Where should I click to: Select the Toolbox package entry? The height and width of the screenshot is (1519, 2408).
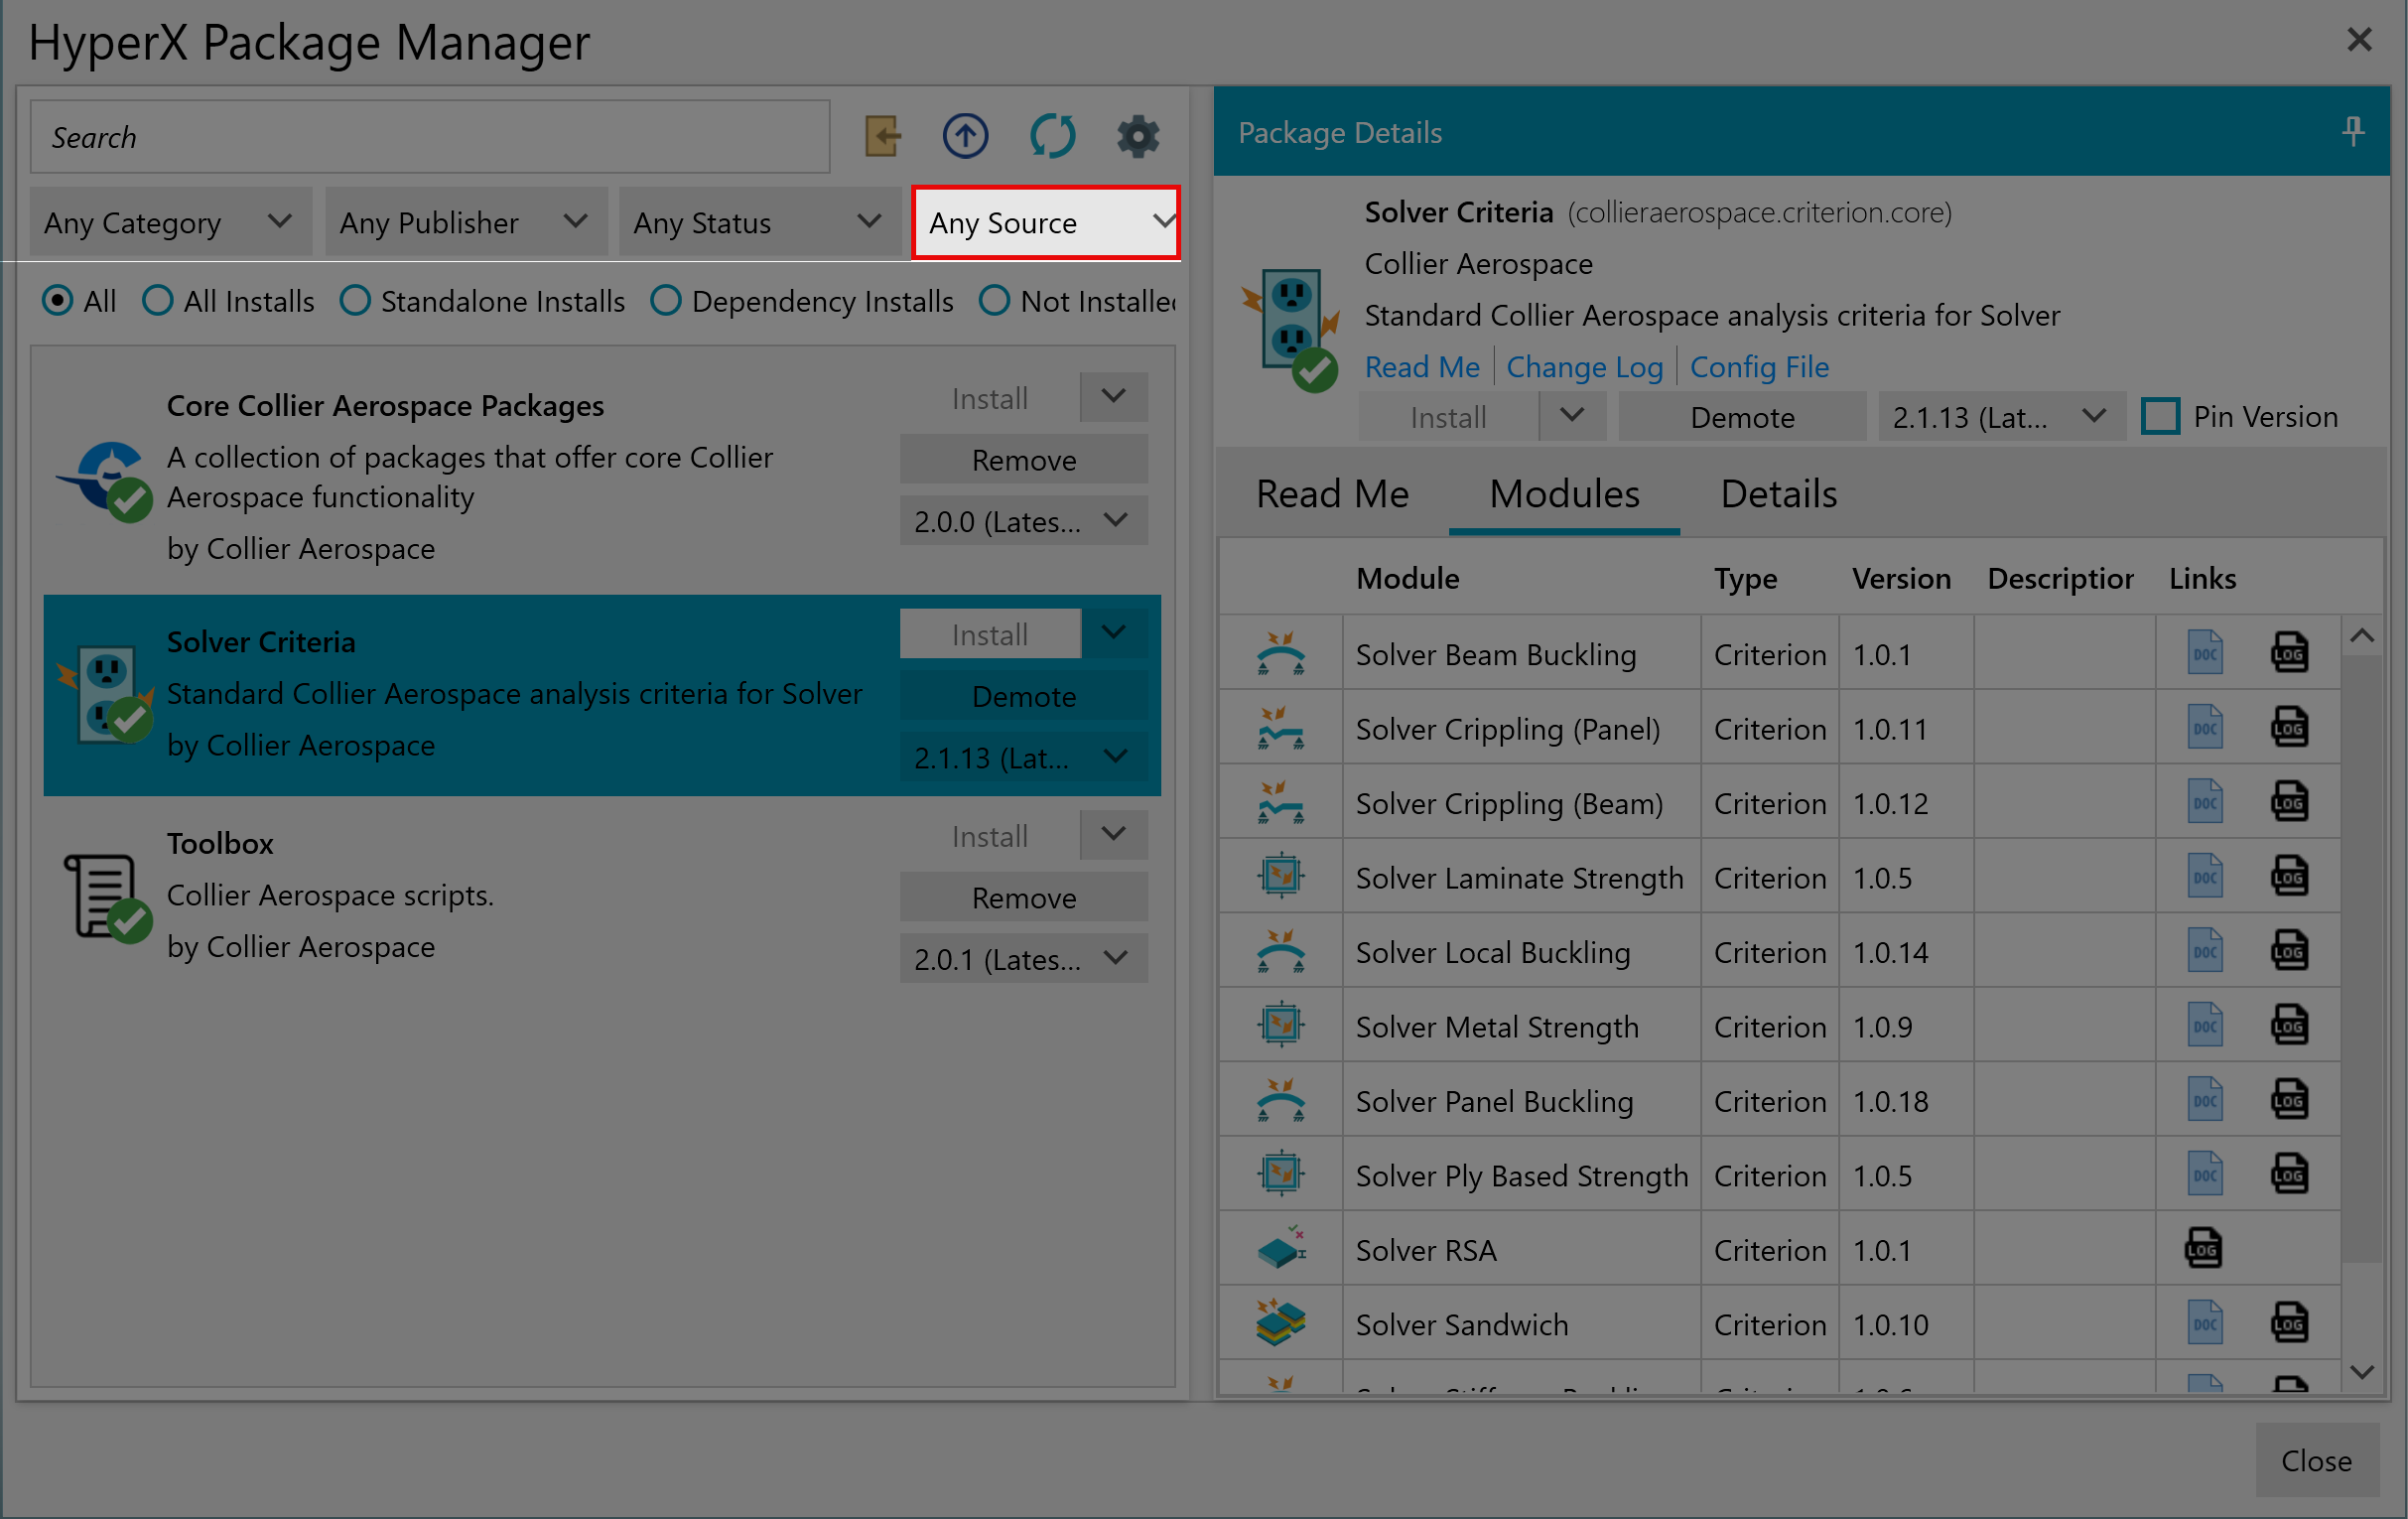coord(602,896)
